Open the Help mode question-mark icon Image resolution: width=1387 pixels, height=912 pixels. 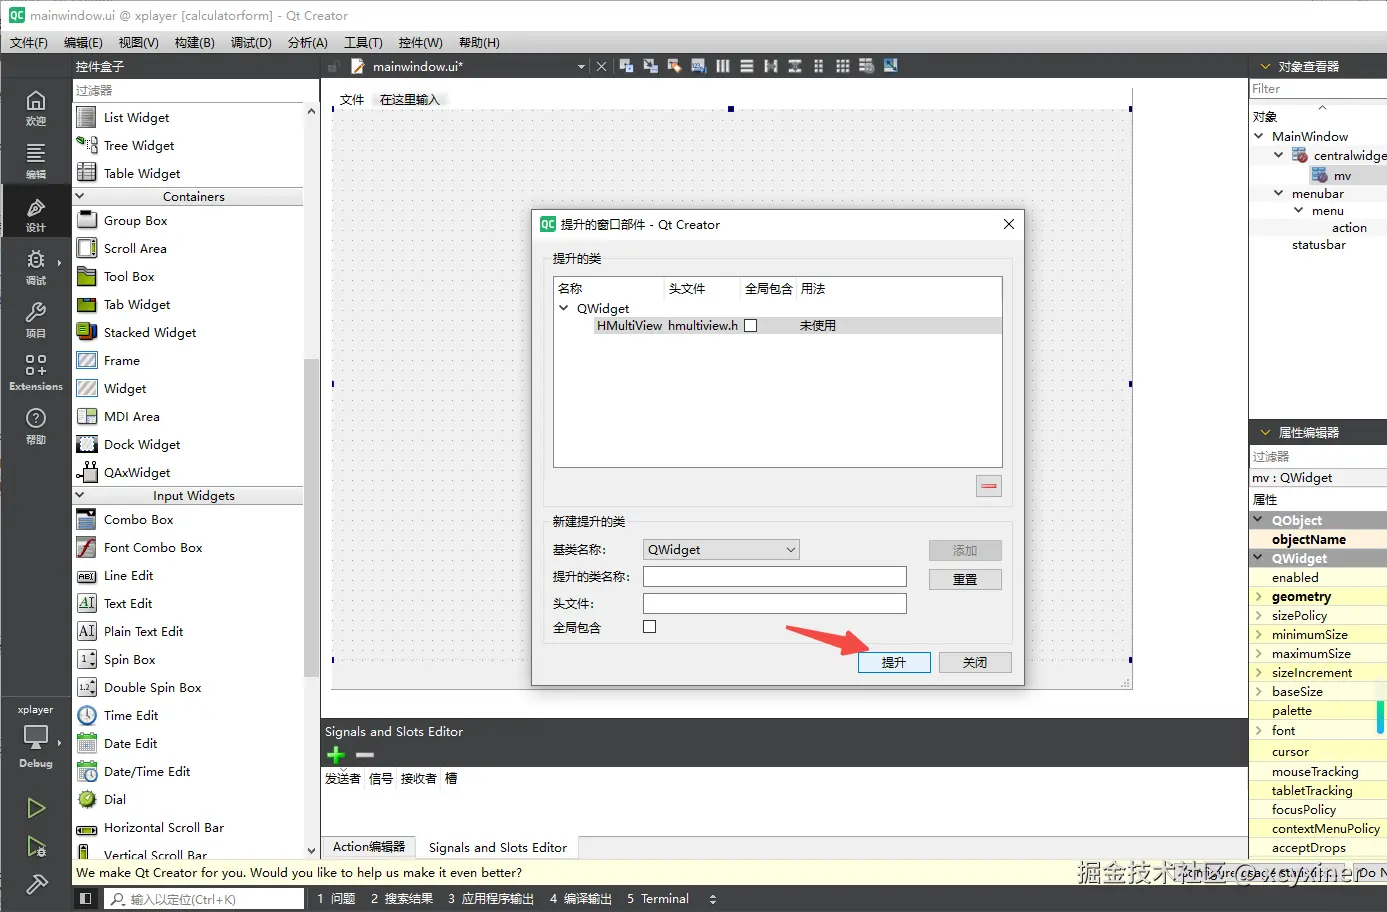click(36, 425)
